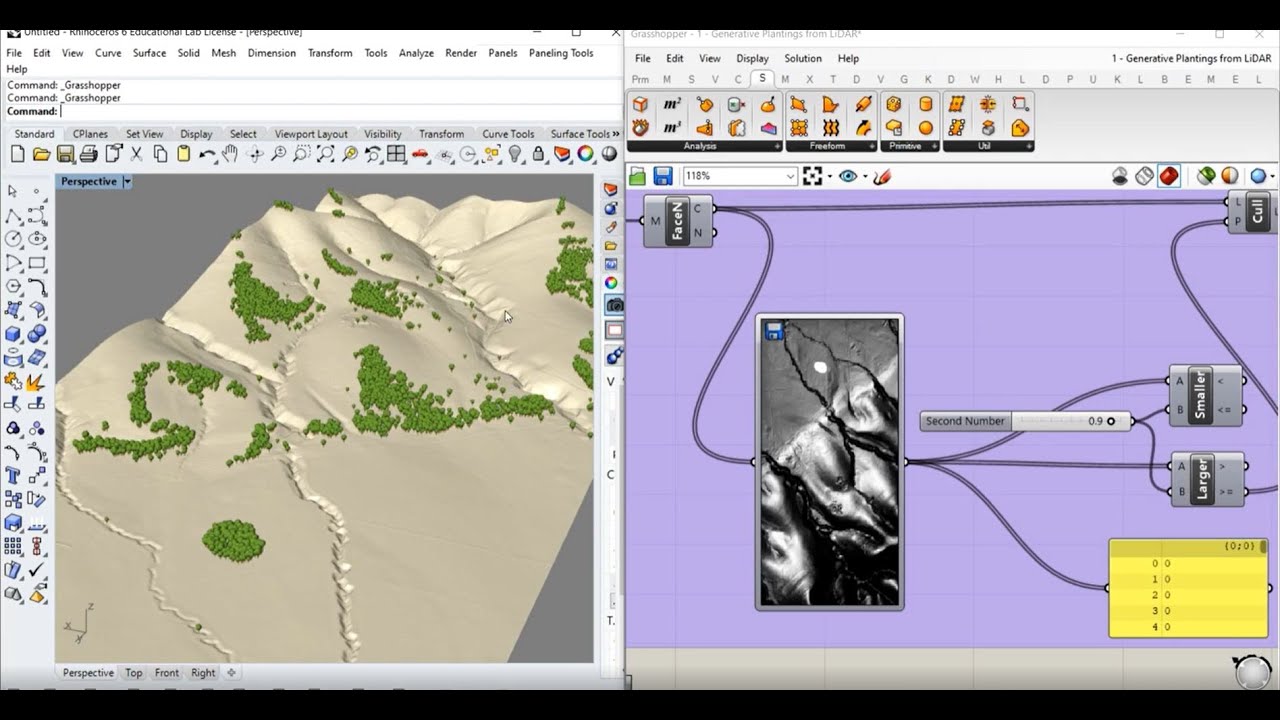Expand the Analysis panel with its plus
1280x720 pixels.
pyautogui.click(x=776, y=146)
